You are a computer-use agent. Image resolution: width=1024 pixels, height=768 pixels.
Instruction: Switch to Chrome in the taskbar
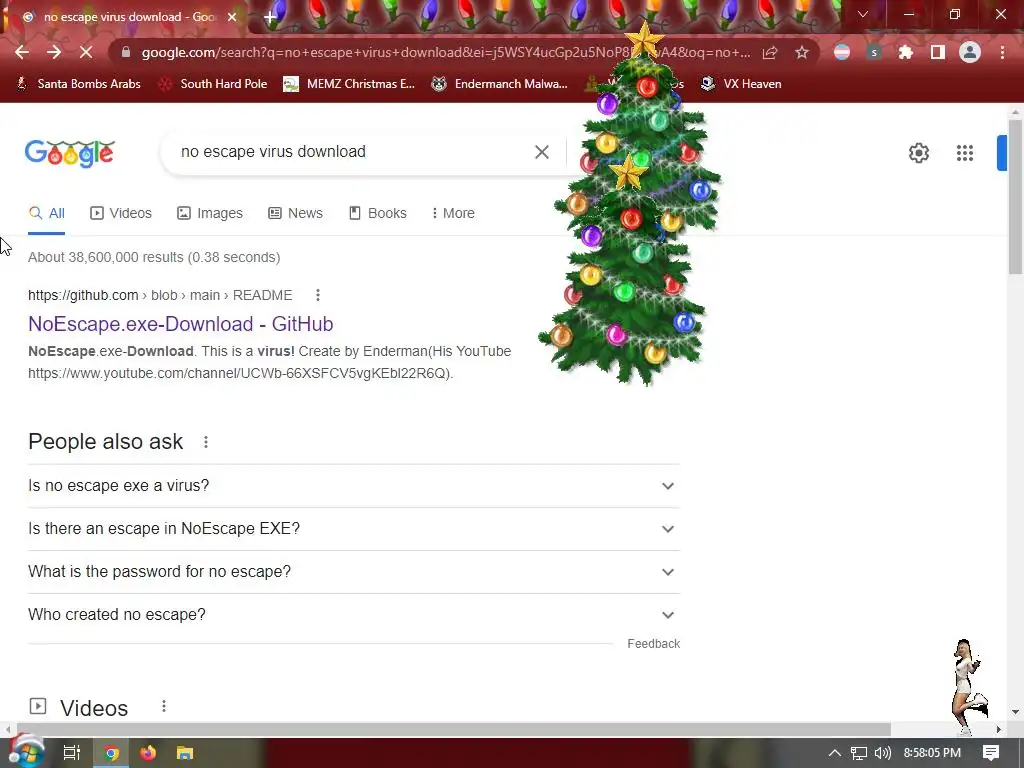pos(112,753)
